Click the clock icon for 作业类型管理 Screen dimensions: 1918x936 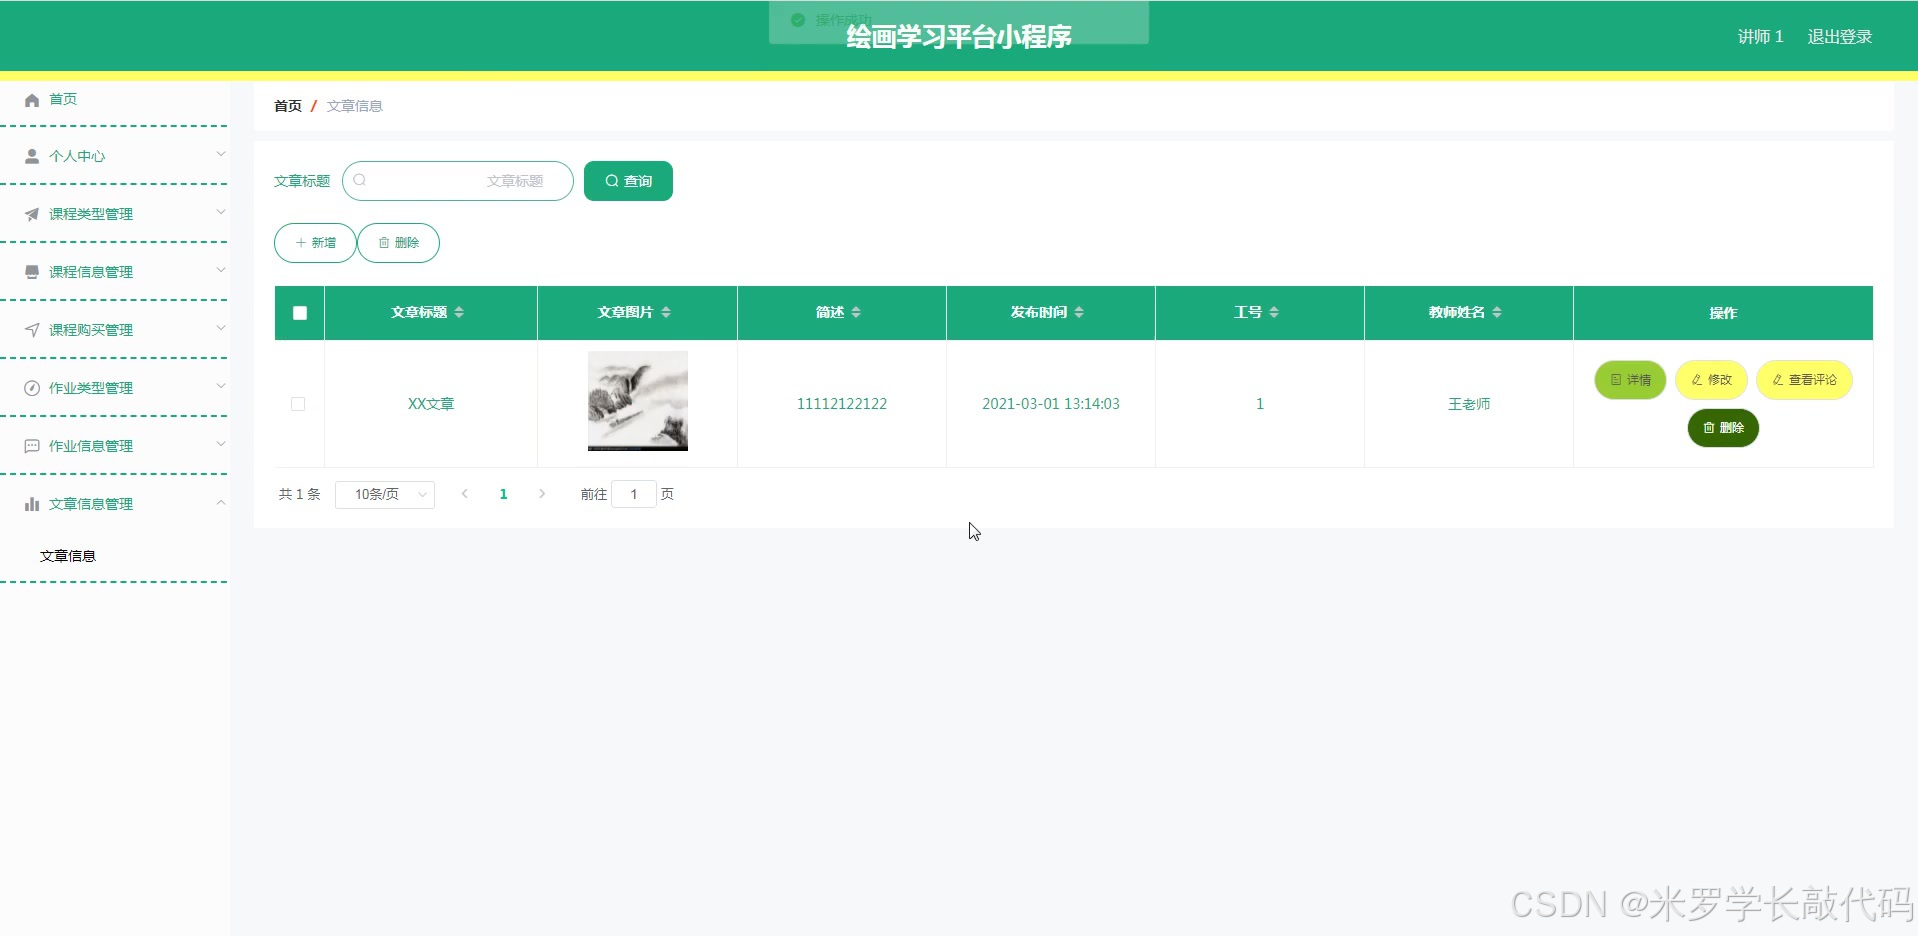pyautogui.click(x=32, y=387)
